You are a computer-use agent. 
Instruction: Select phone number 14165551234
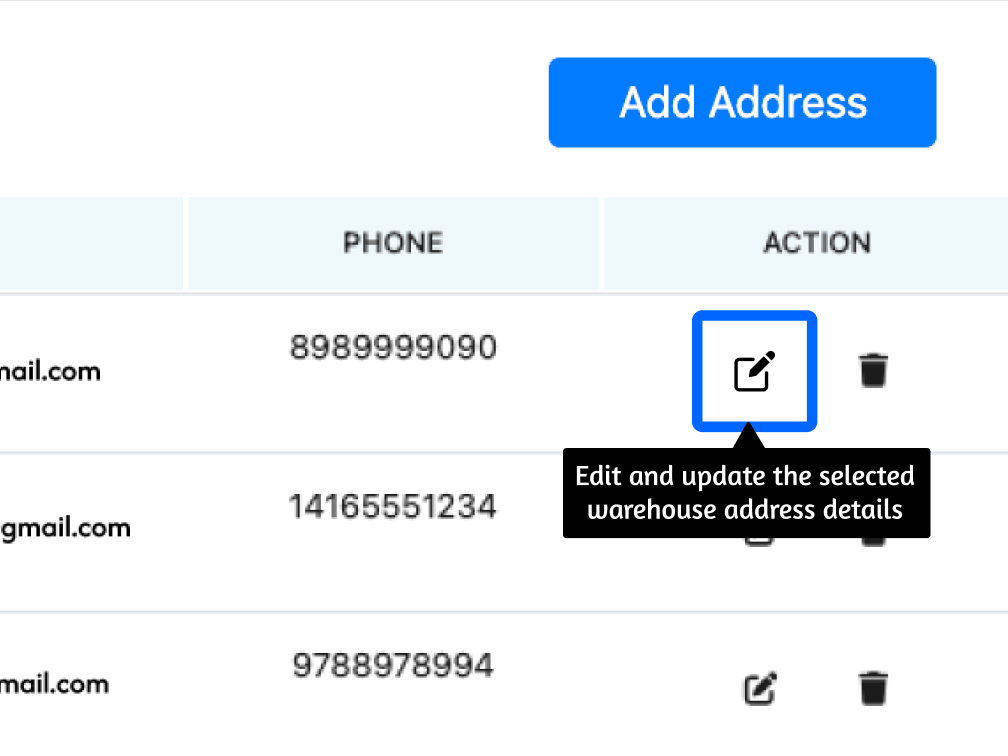393,507
